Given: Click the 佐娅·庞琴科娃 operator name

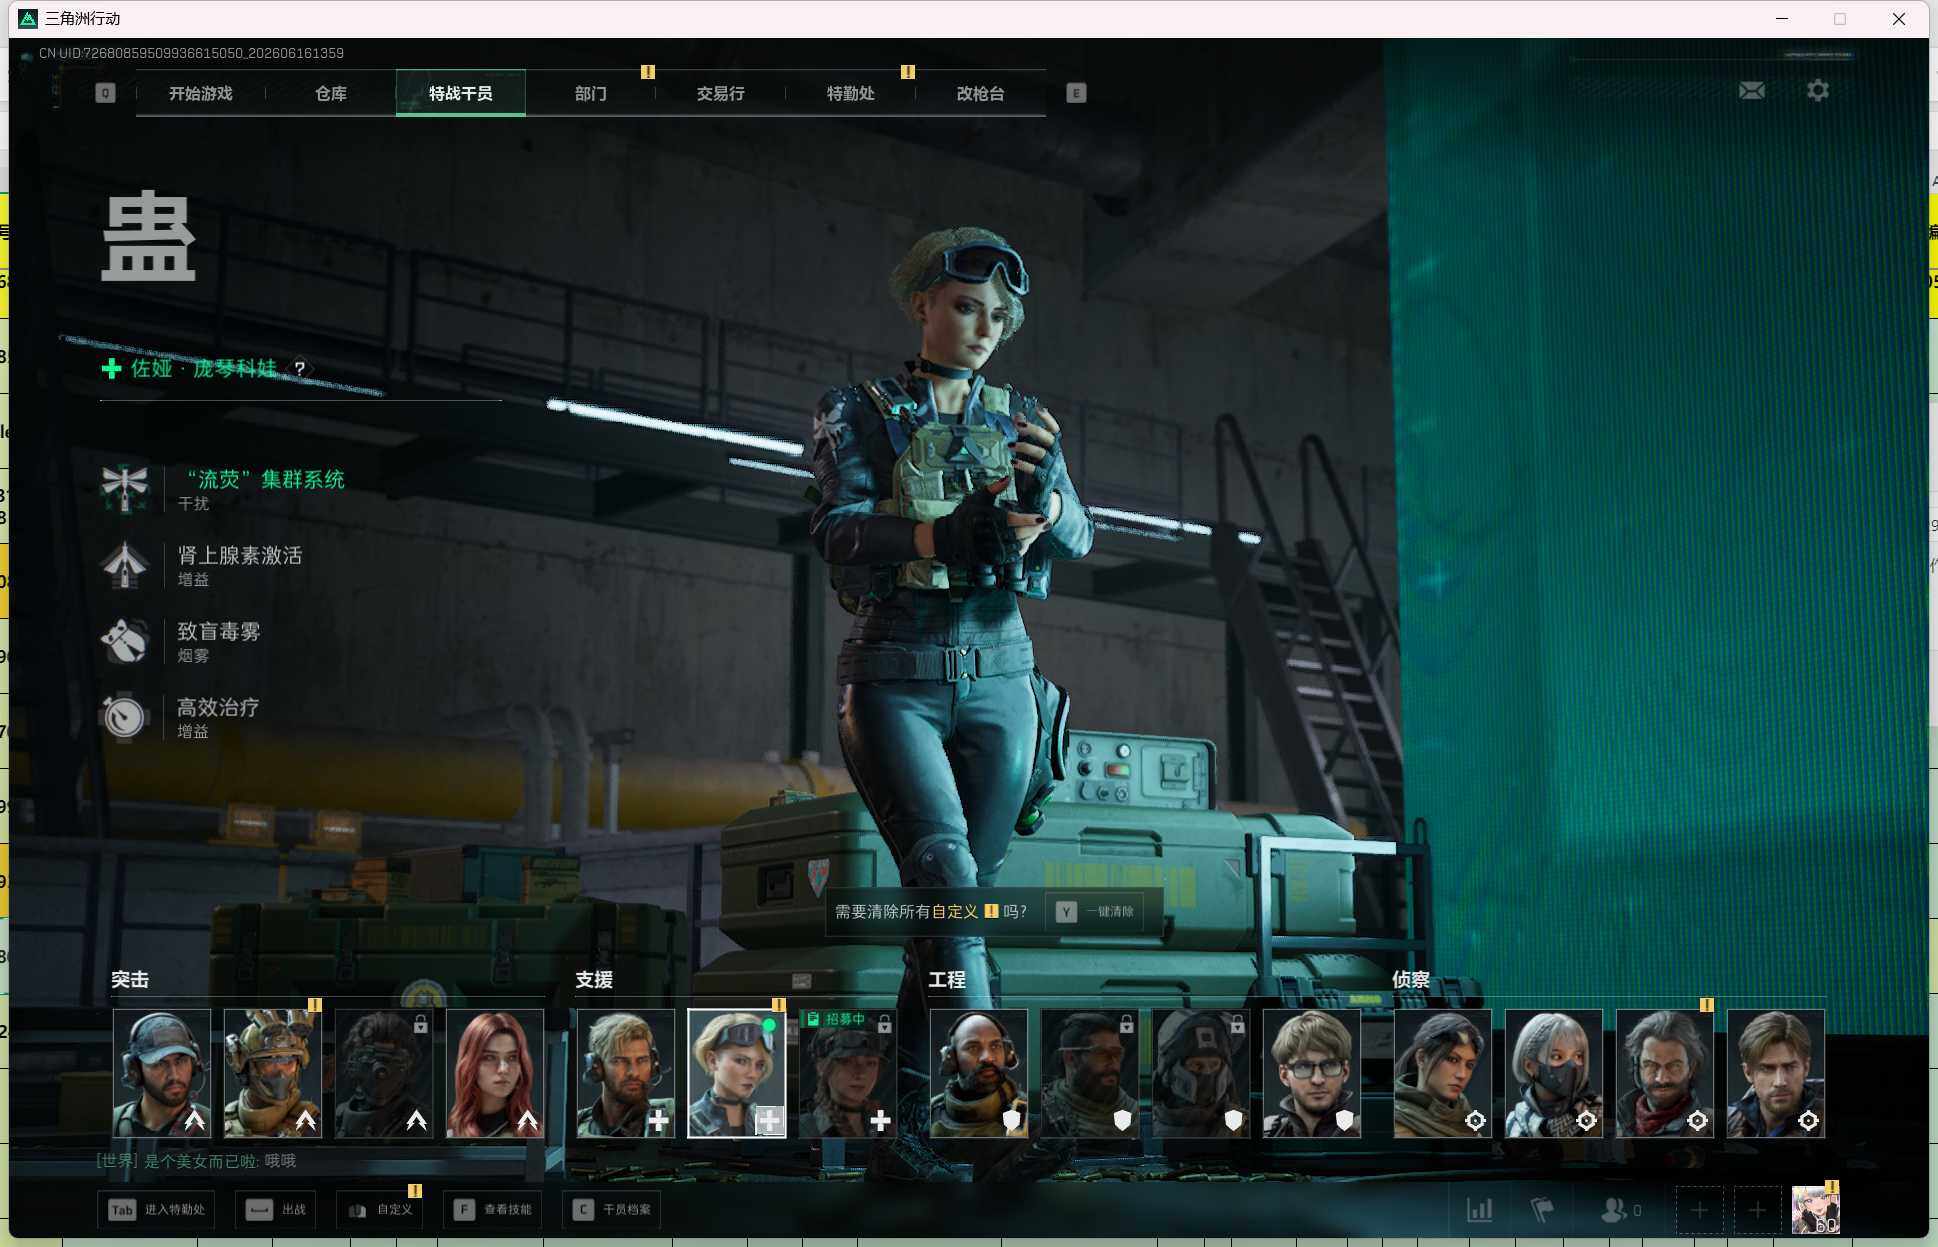Looking at the screenshot, I should click(x=204, y=369).
